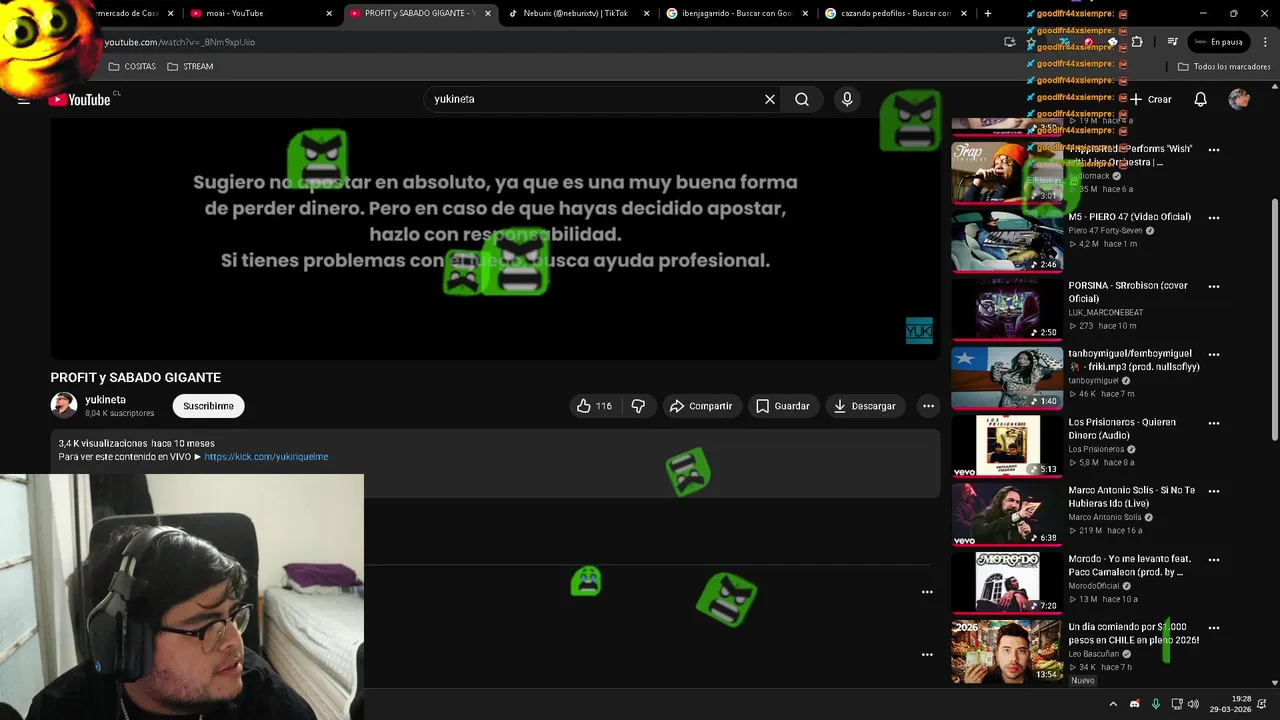This screenshot has height=720, width=1280.
Task: Click the Suscribirme button
Action: pos(208,406)
